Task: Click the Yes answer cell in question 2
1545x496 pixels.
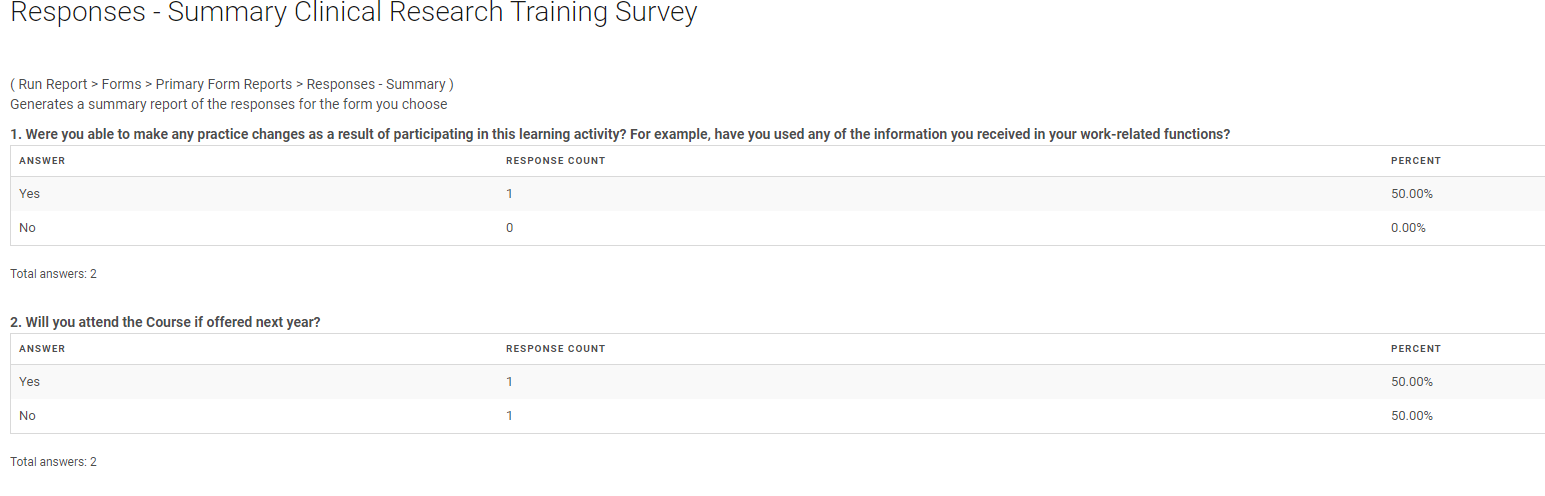Action: click(29, 382)
